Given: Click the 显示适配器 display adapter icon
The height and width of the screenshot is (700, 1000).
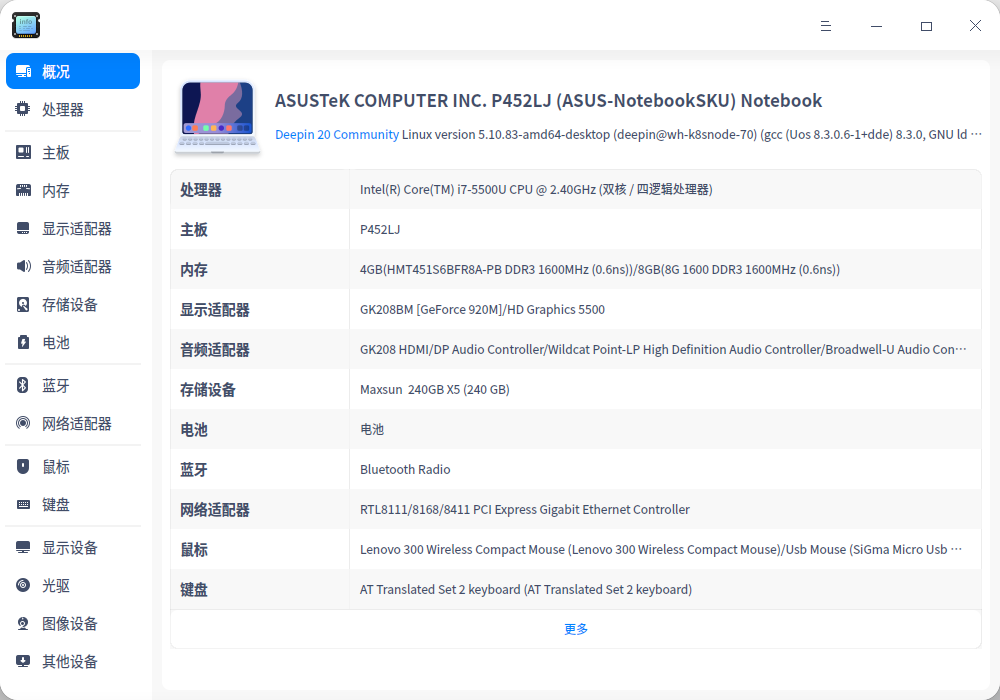Looking at the screenshot, I should tap(23, 228).
